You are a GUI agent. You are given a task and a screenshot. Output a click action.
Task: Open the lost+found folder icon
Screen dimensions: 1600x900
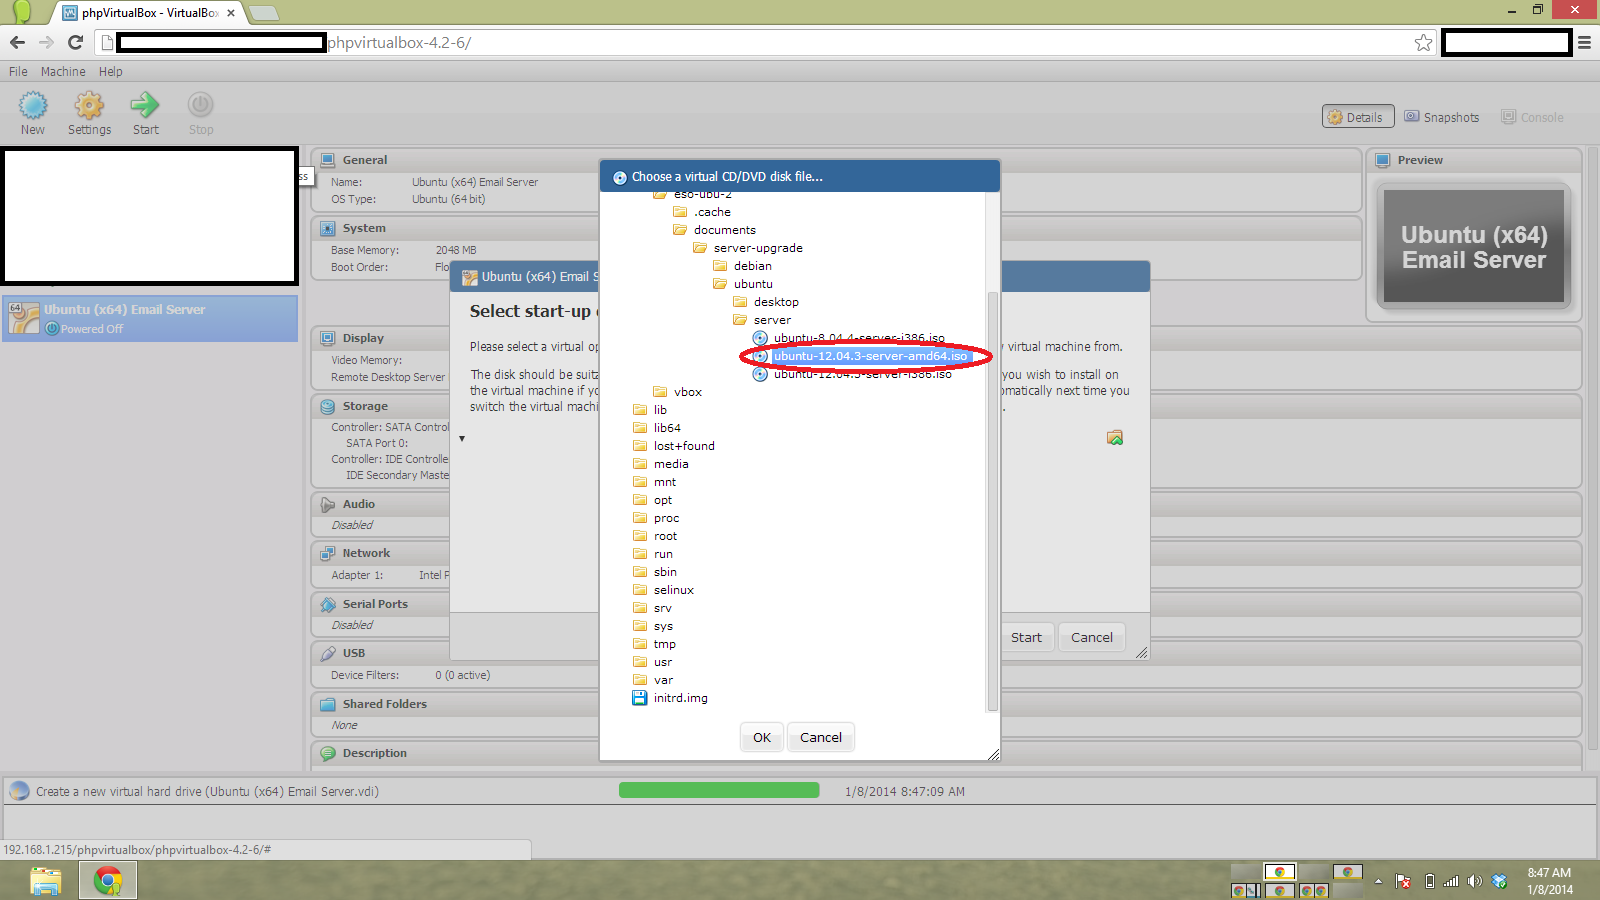click(640, 446)
